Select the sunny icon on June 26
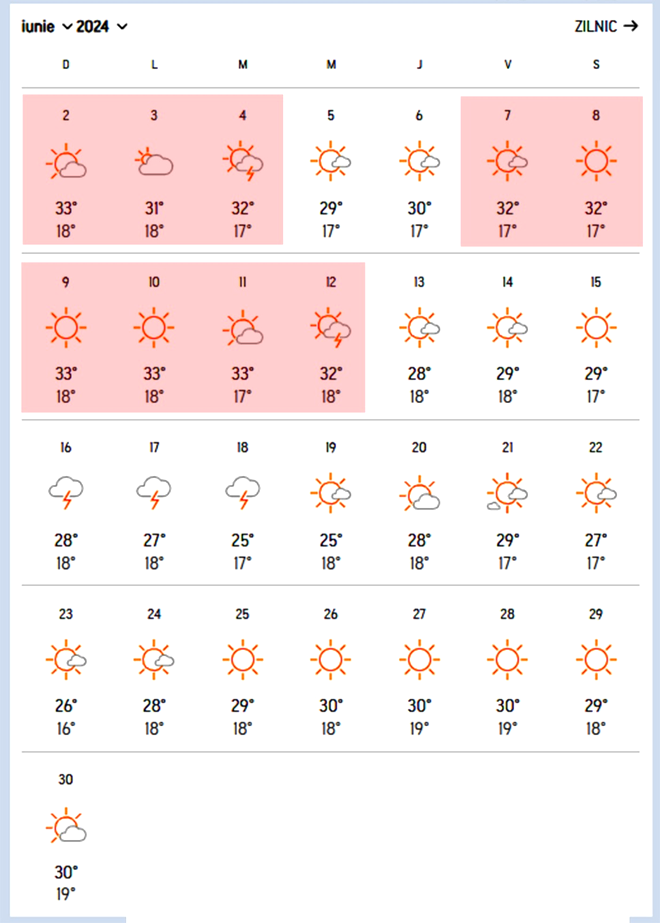 point(330,659)
